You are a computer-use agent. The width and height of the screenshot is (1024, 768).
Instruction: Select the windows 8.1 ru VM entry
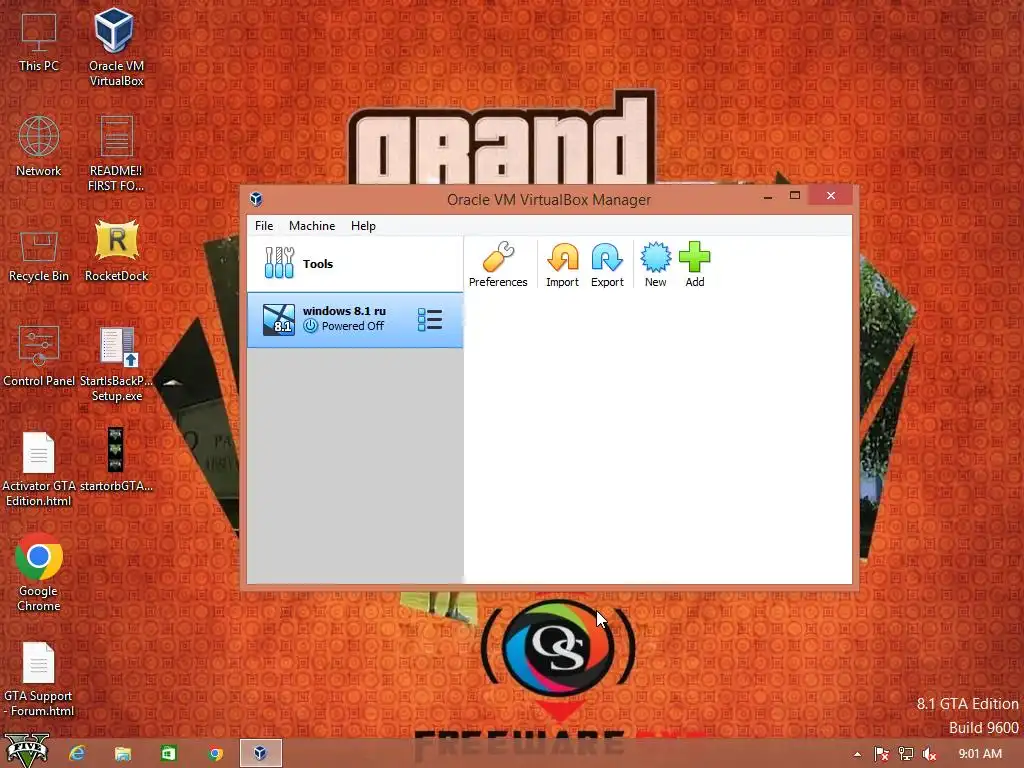tap(355, 319)
